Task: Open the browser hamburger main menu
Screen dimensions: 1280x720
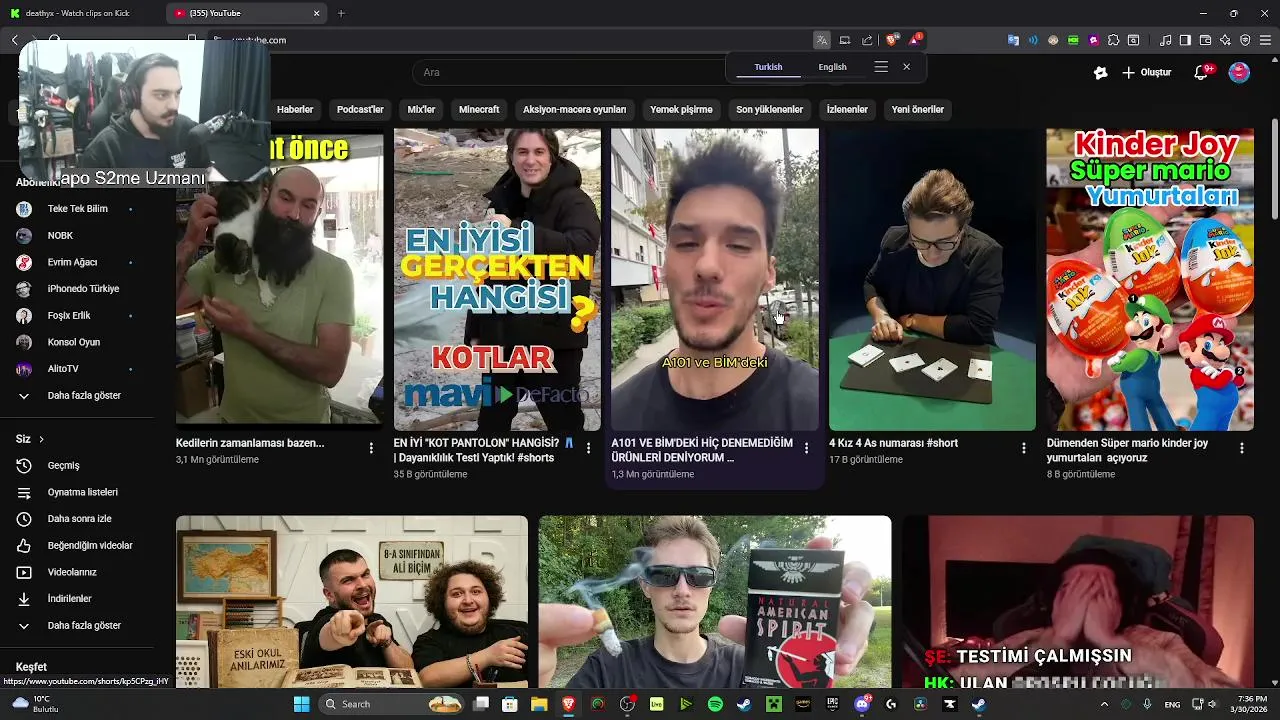Action: pos(1265,40)
